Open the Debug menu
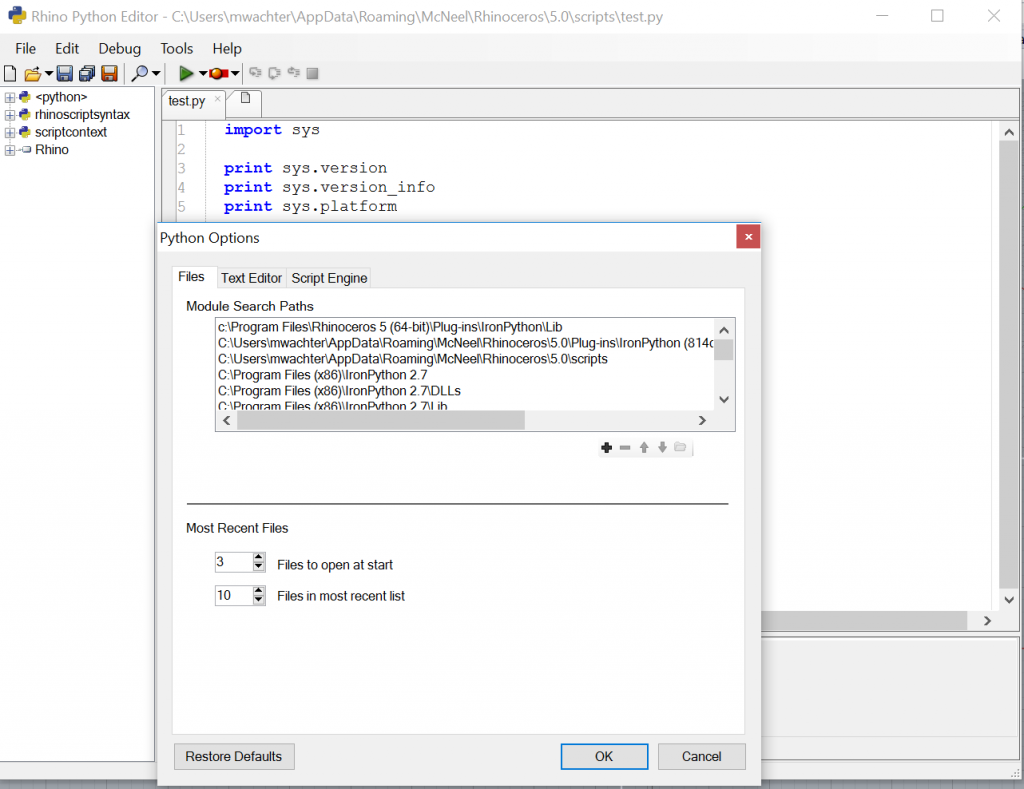The image size is (1024, 789). click(120, 49)
